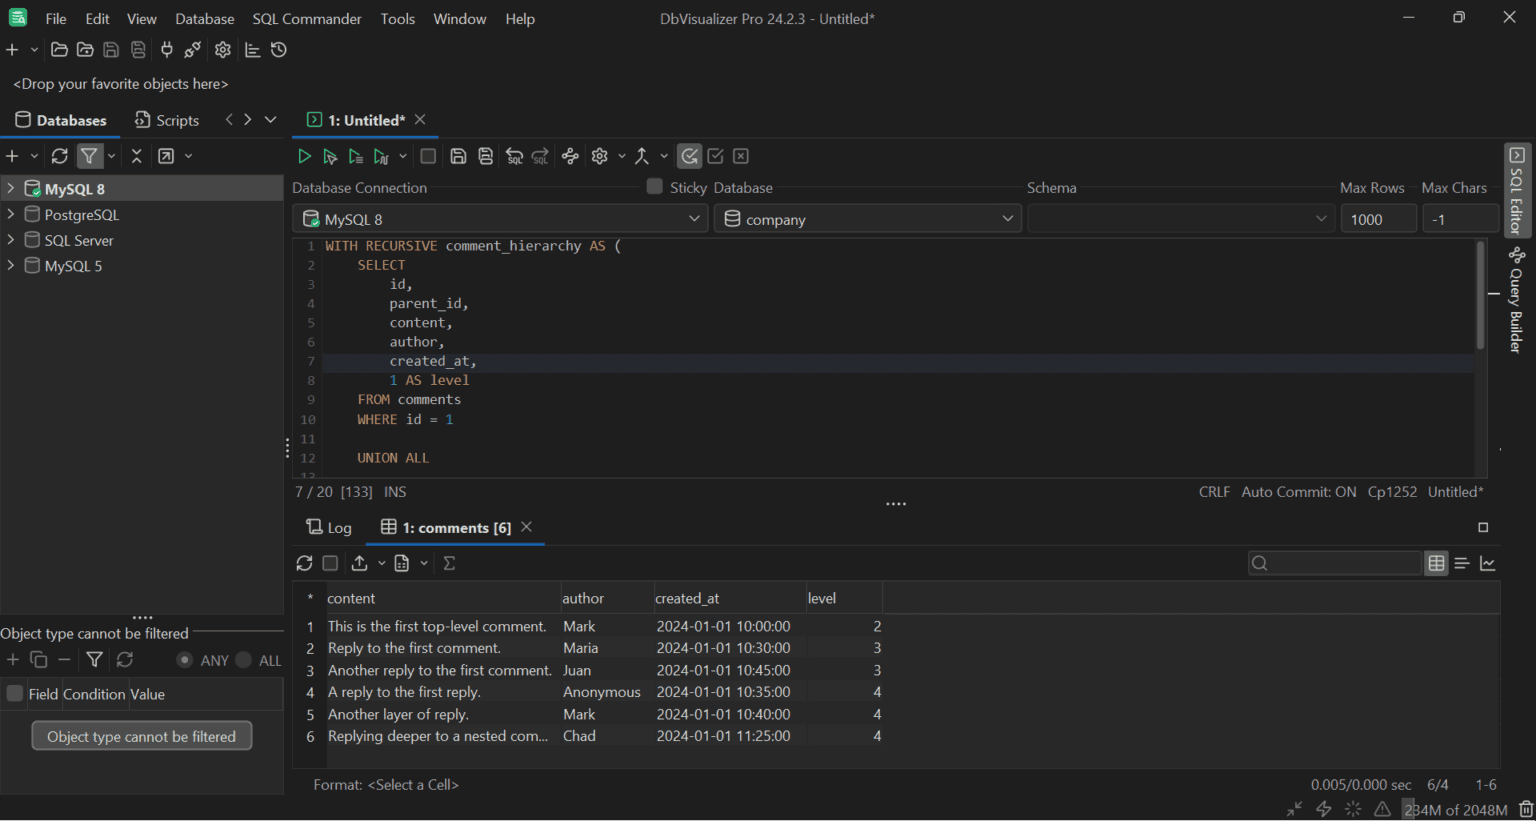Toggle the Sticky Database checkbox

[653, 186]
